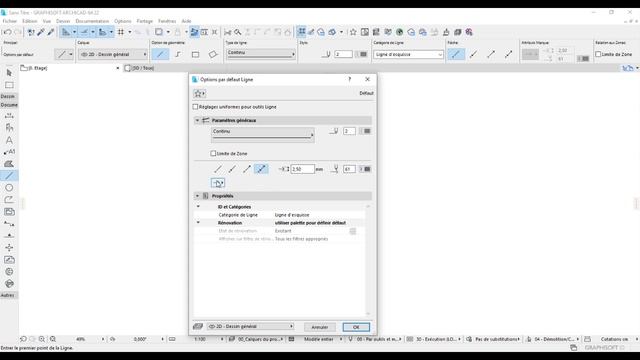Collapse the 'Rénovation' group
Image resolution: width=640 pixels, height=360 pixels.
point(198,222)
